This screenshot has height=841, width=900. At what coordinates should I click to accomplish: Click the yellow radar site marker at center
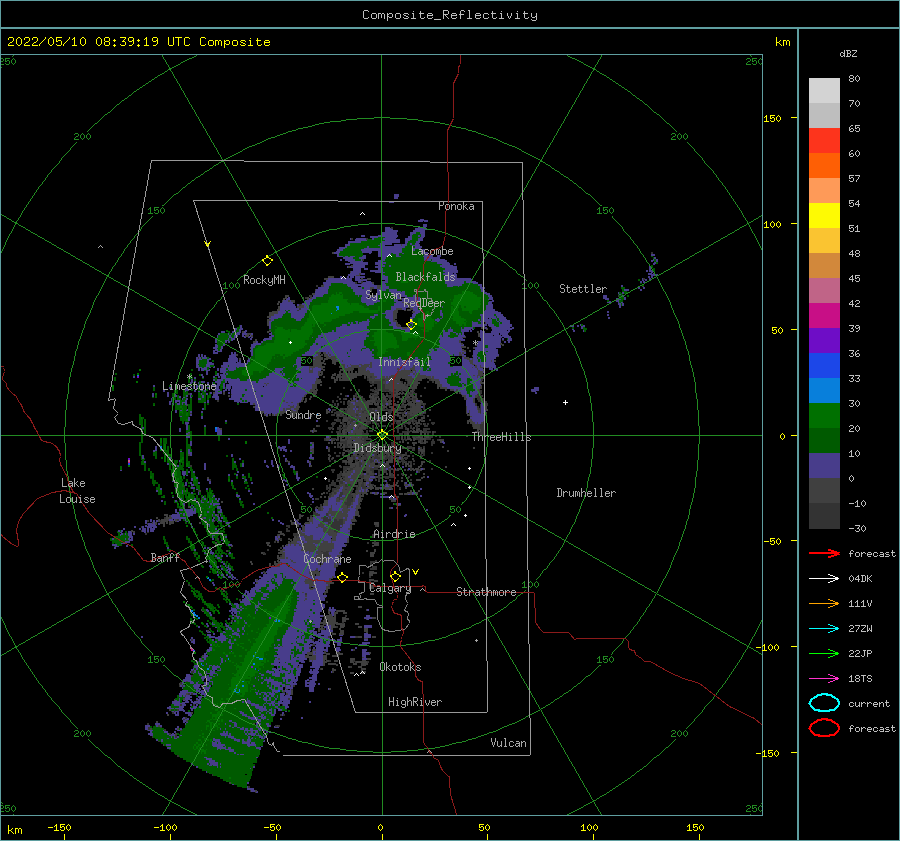coord(382,435)
